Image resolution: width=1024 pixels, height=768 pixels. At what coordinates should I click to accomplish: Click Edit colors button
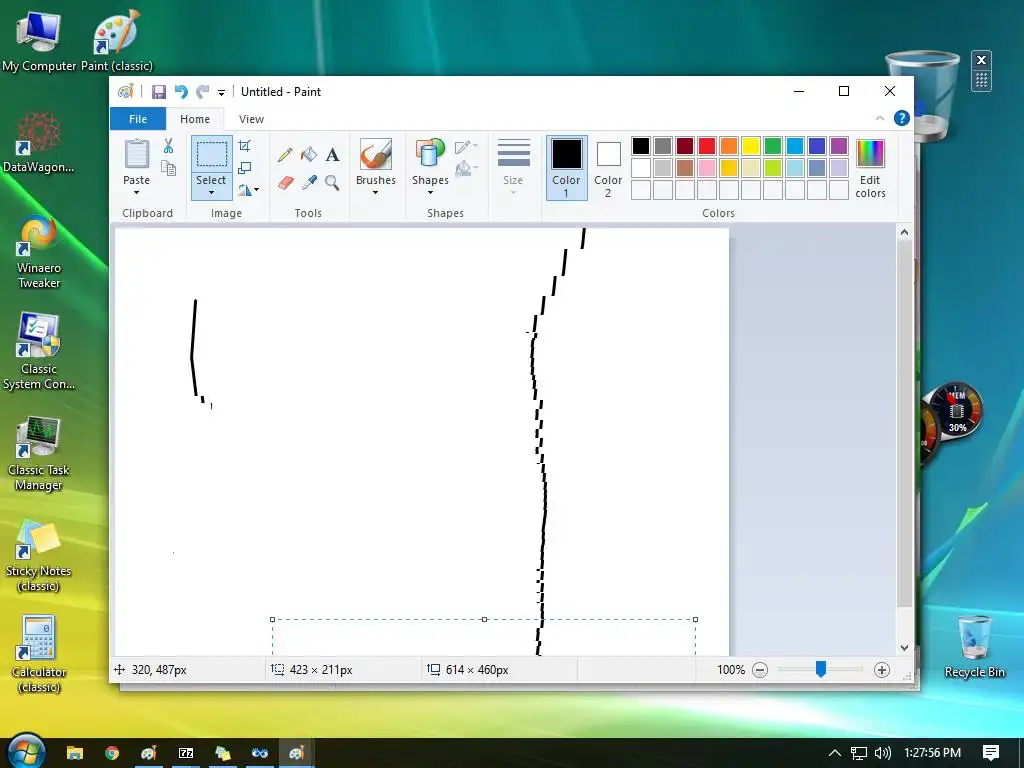pos(871,168)
